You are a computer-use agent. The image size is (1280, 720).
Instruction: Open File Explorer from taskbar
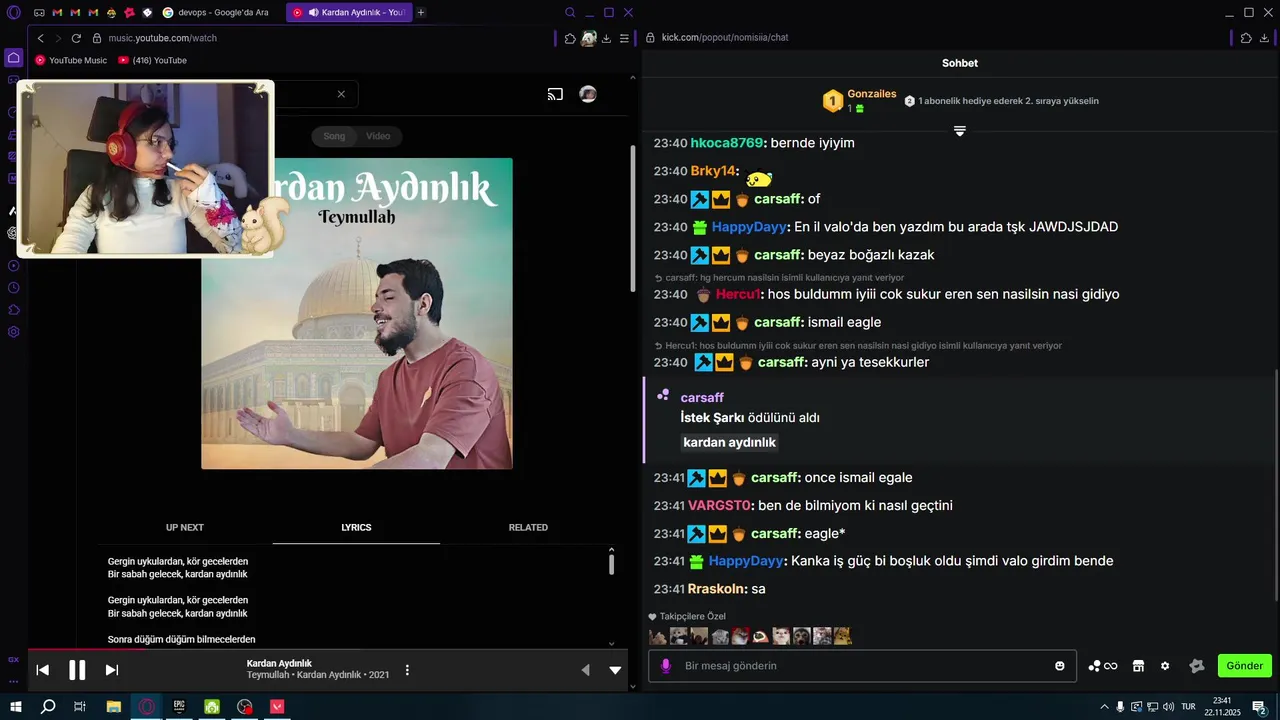(114, 706)
